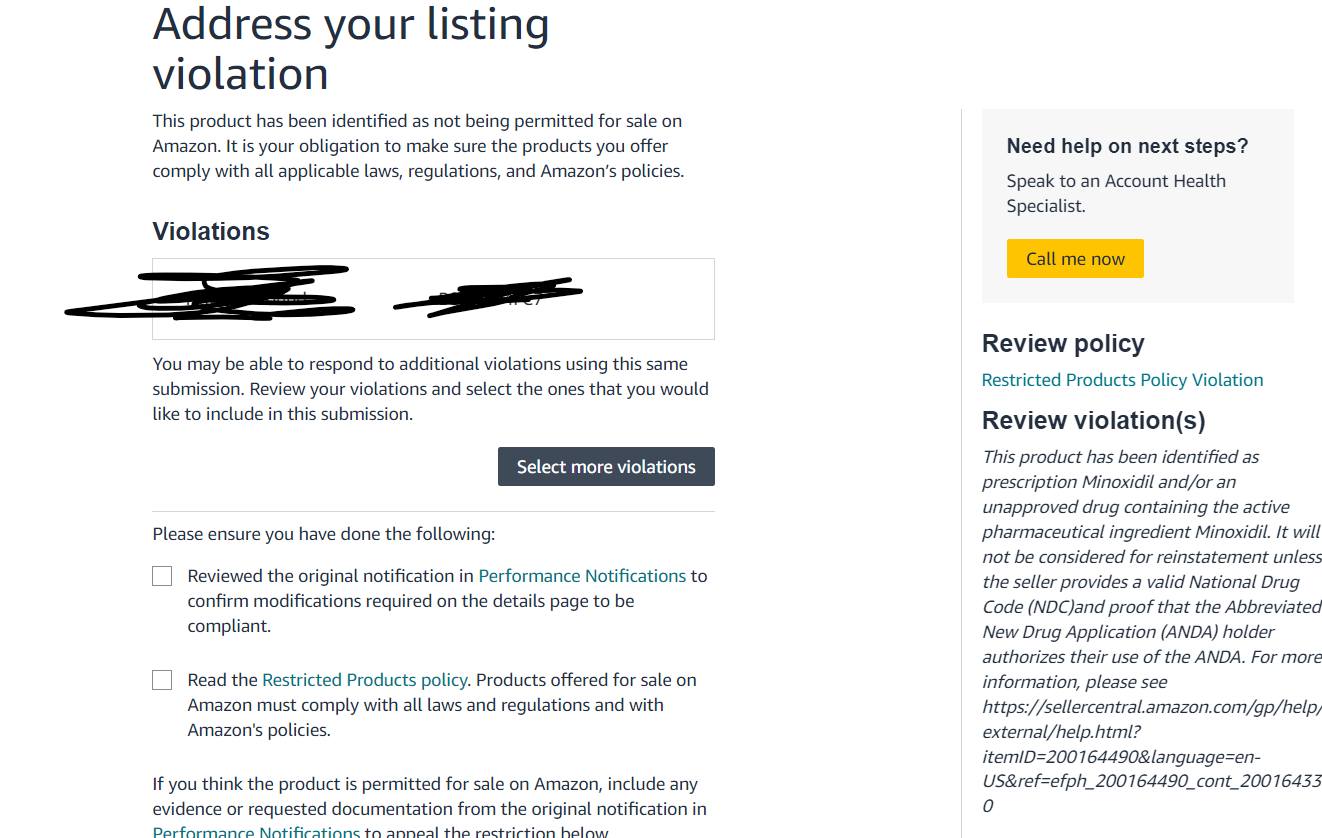This screenshot has width=1322, height=838.
Task: Click the 'Speak to an Account Health Specialist' text
Action: (x=1116, y=193)
